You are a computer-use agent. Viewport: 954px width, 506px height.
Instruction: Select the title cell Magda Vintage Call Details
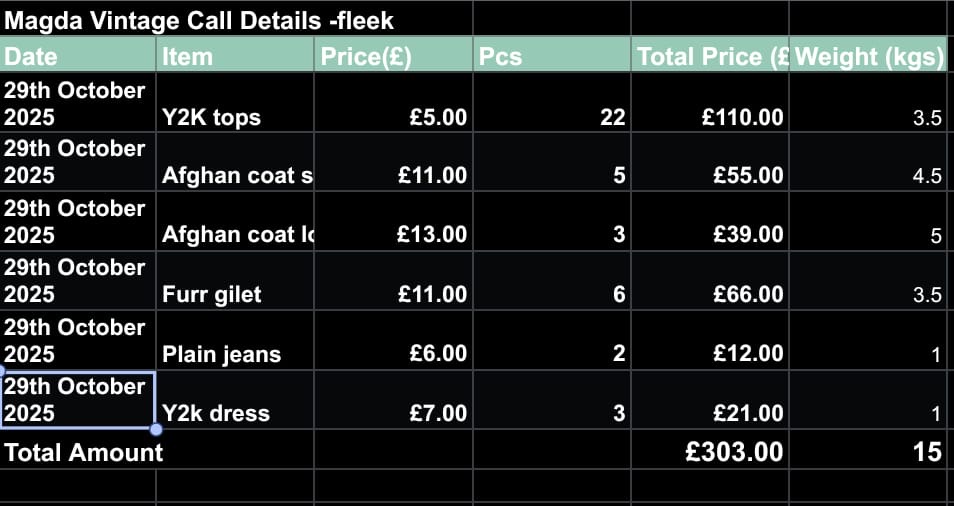point(200,19)
